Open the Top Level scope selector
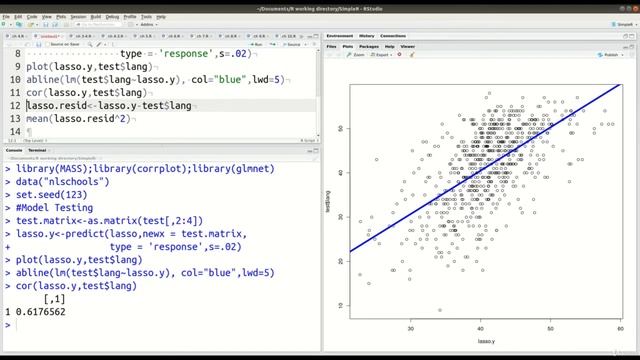 pos(35,140)
